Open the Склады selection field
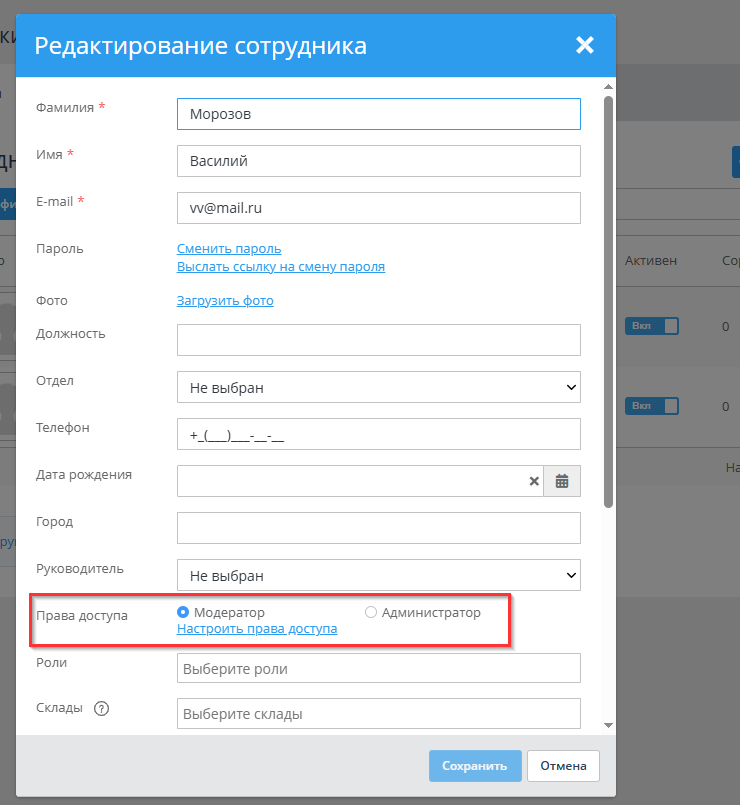The image size is (740, 805). click(378, 713)
